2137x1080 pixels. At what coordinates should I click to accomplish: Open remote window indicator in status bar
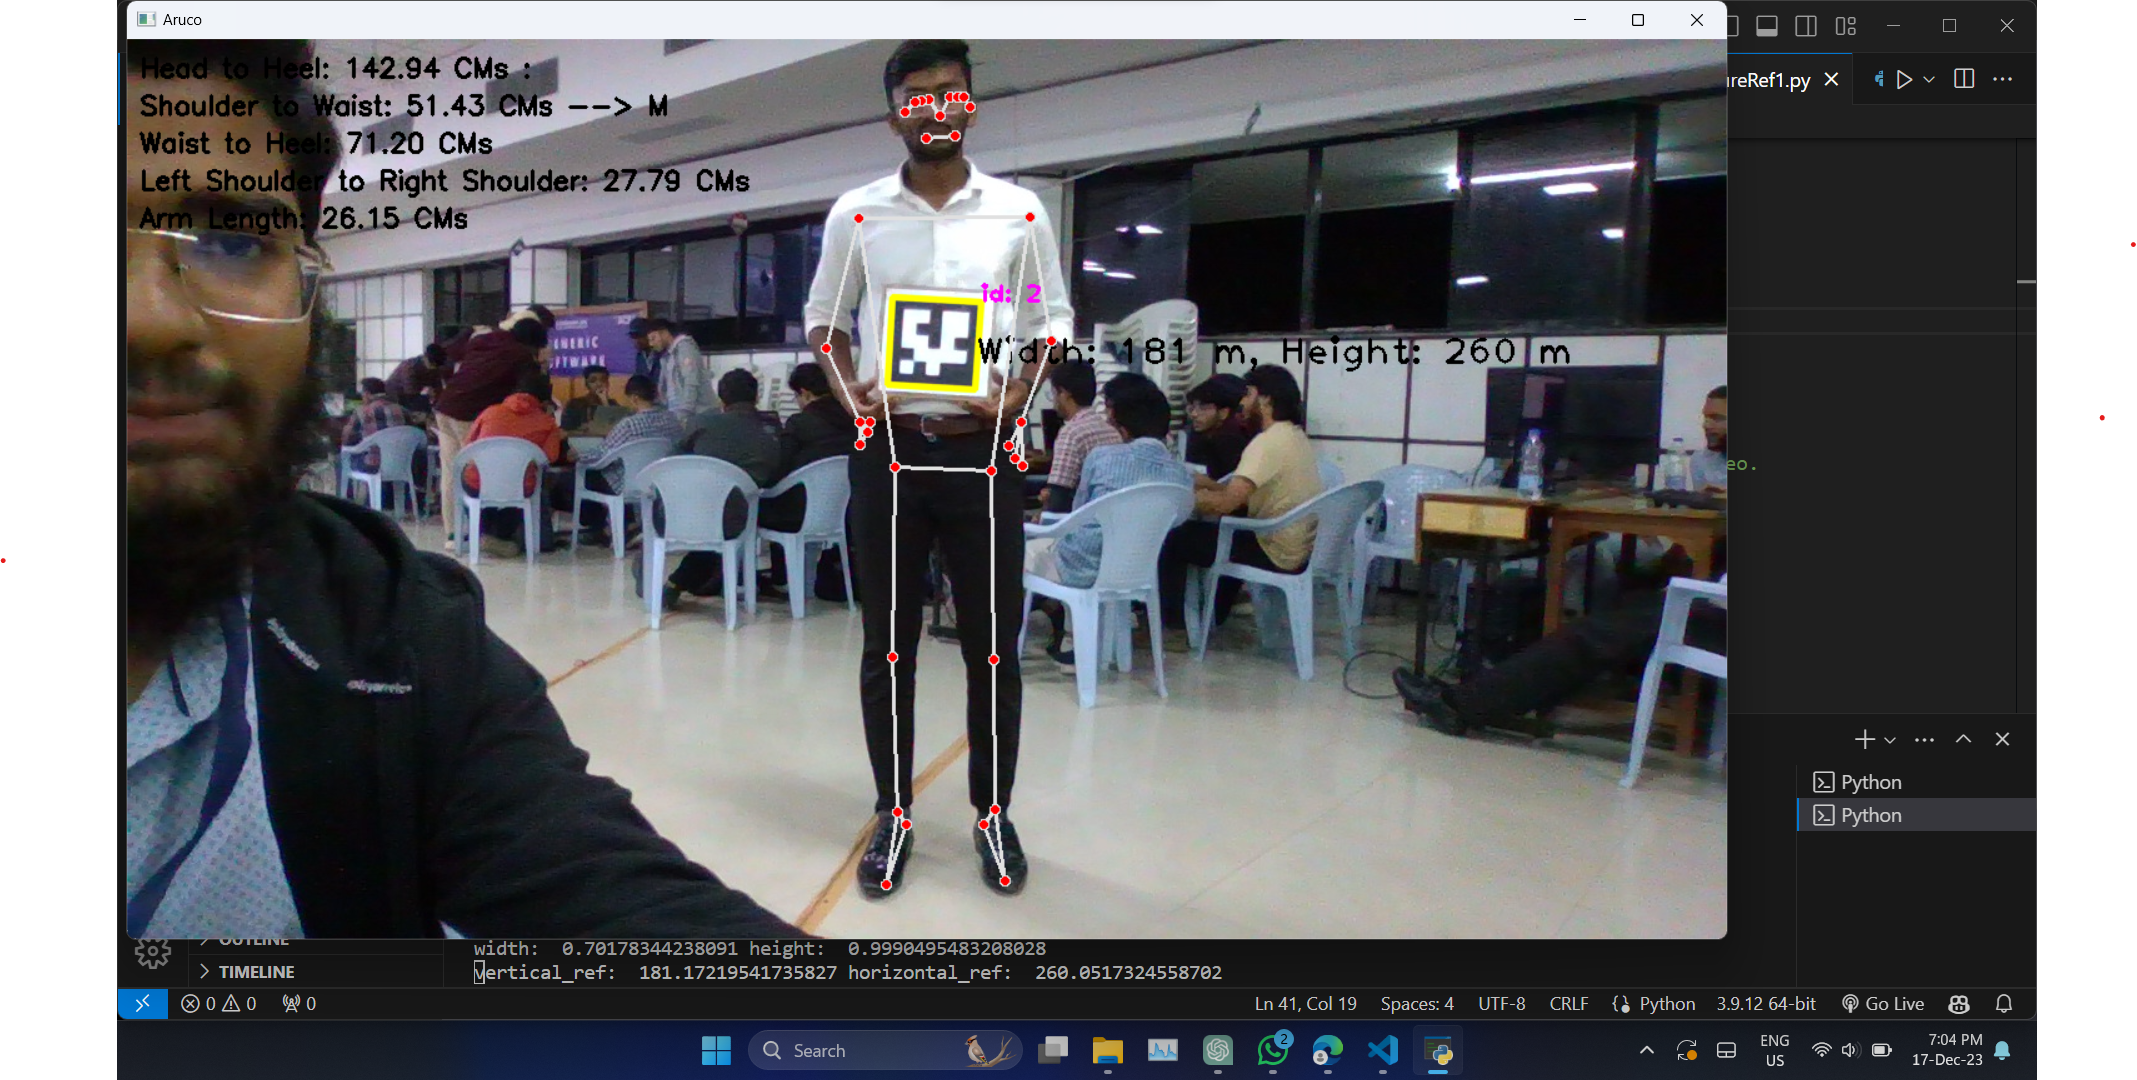coord(142,1003)
